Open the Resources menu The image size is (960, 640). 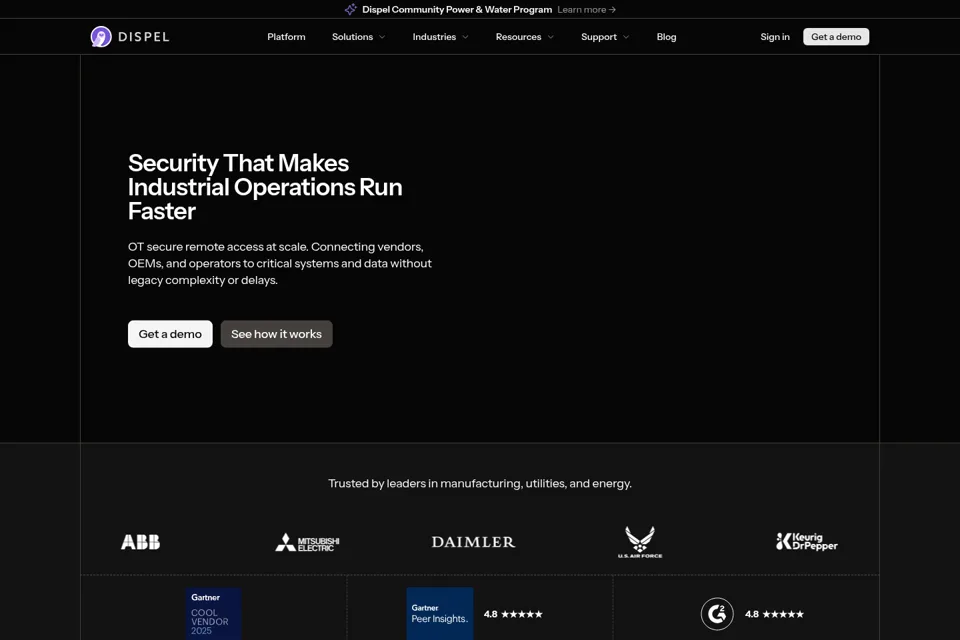point(518,37)
